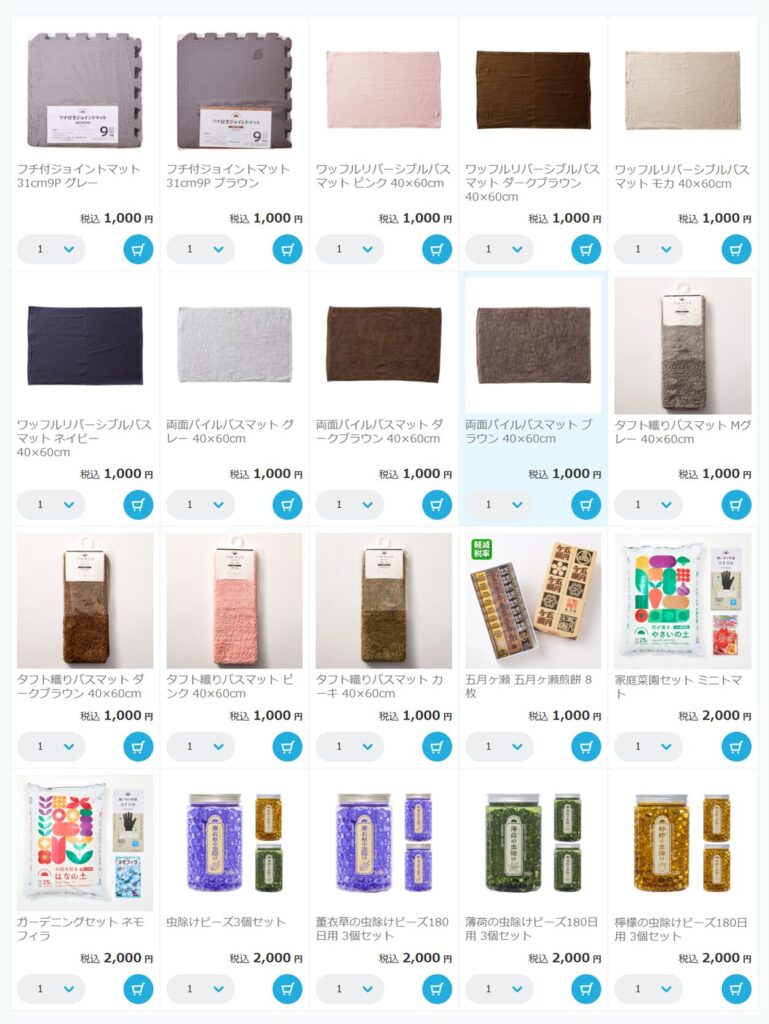This screenshot has height=1024, width=769.
Task: Open quantity dropdown for ワッフルリバーシブルバスマット モカ
Action: pos(649,249)
